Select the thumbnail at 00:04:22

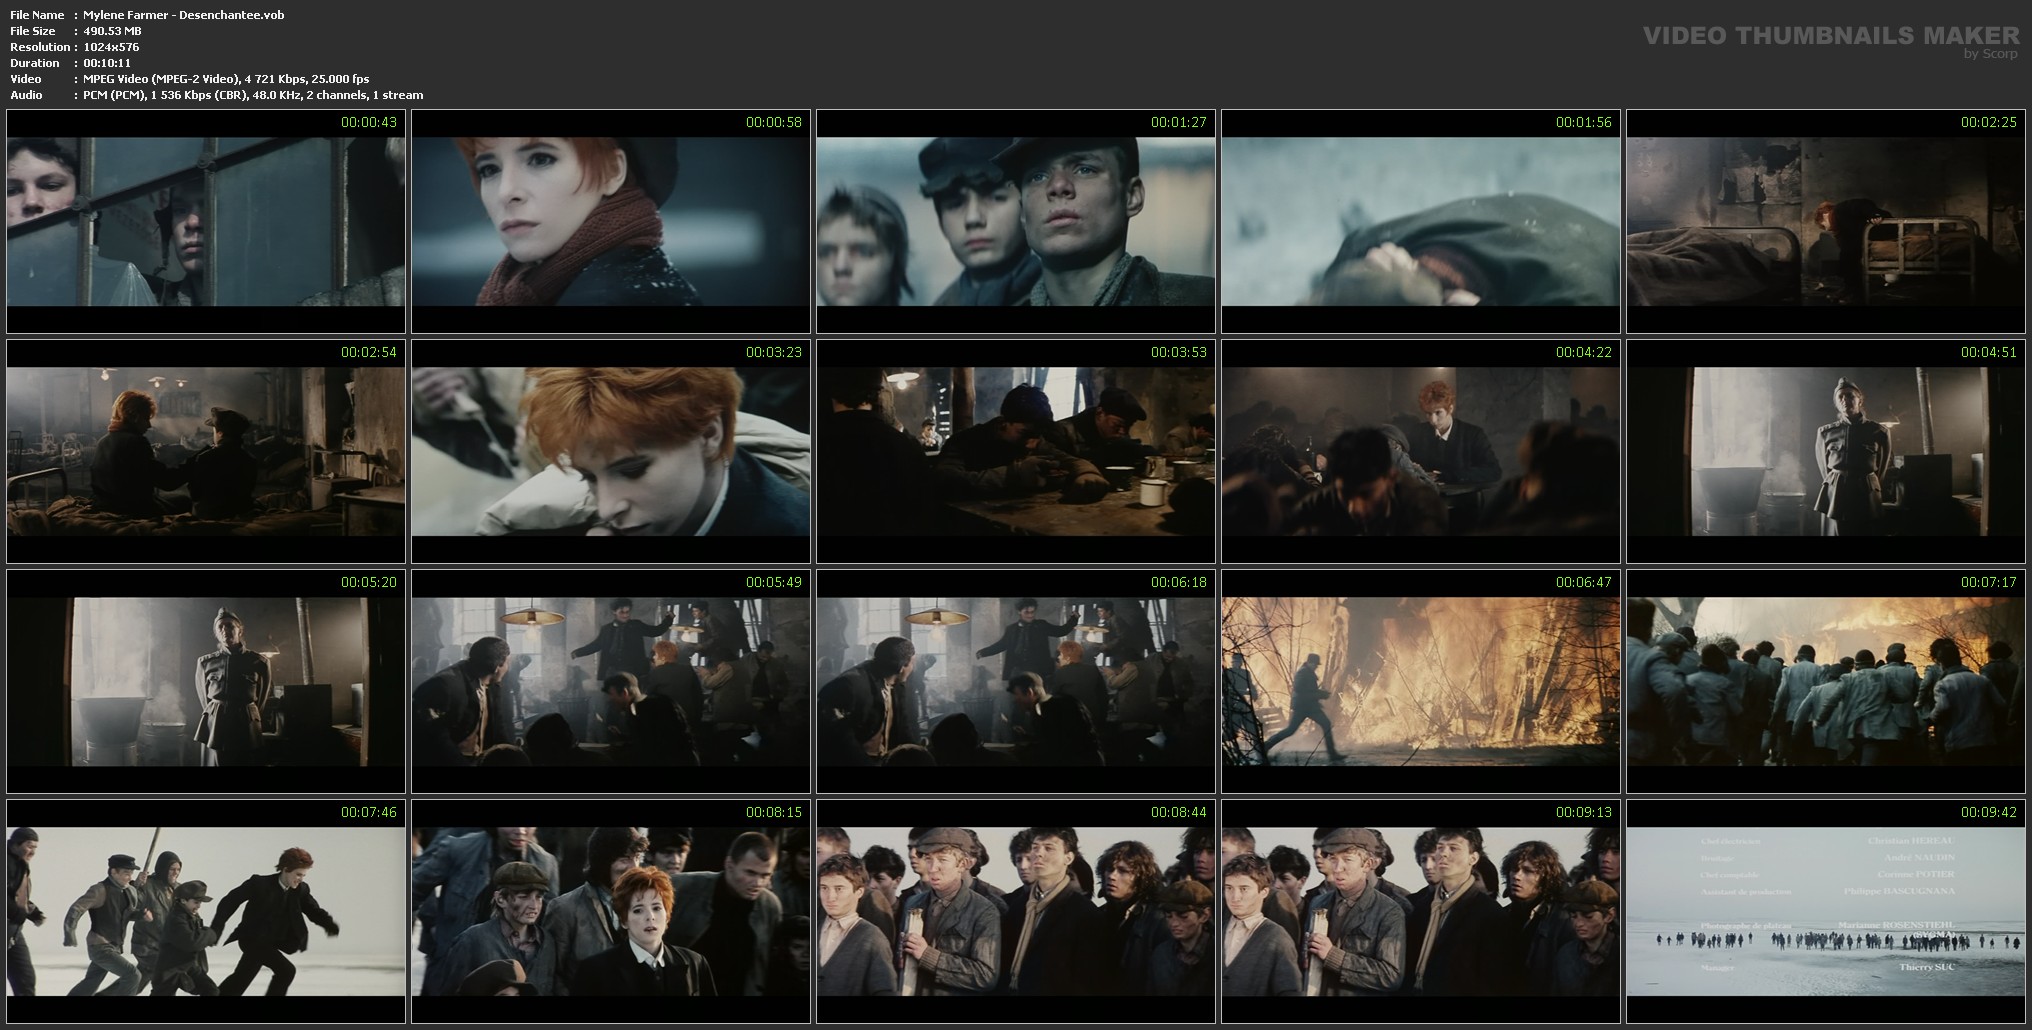click(1421, 451)
